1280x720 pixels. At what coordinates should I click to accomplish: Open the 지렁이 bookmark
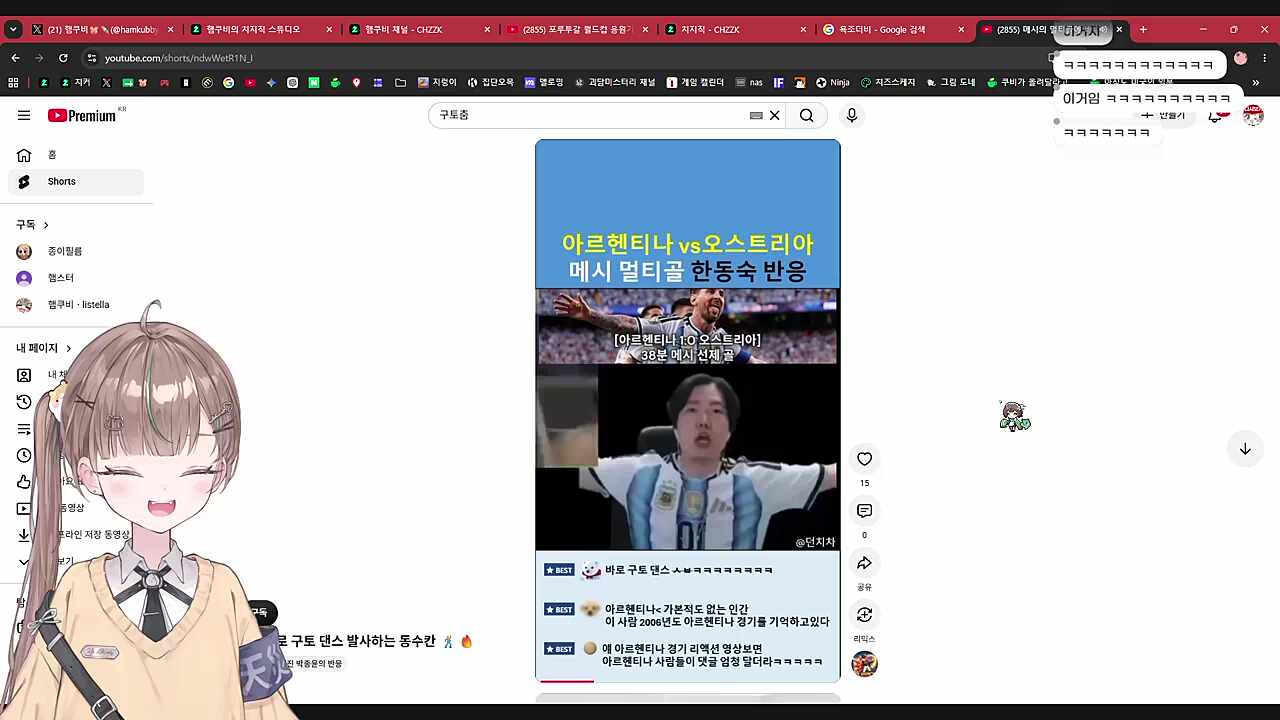tap(437, 83)
